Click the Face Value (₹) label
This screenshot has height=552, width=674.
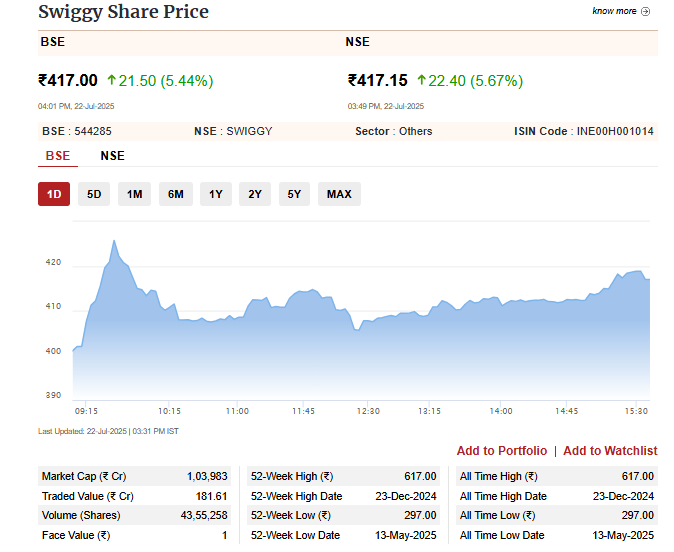coord(76,535)
